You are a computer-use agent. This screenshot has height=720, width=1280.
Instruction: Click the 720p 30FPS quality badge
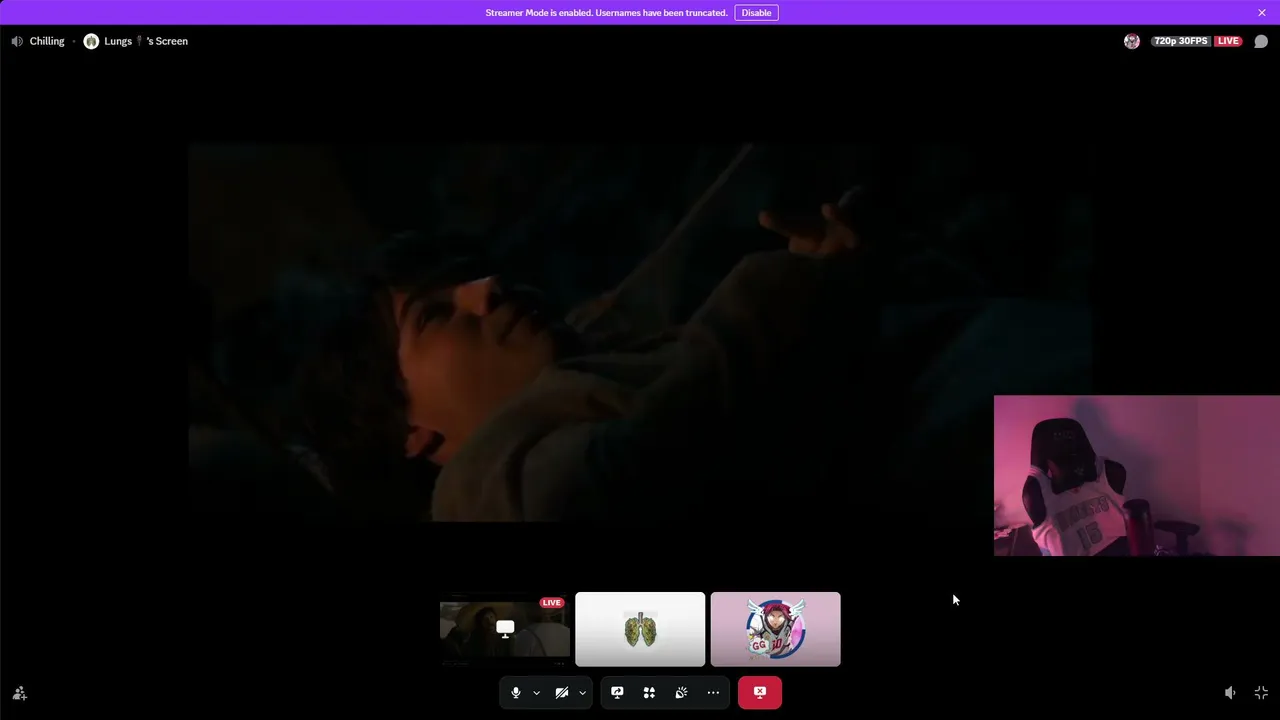(1181, 41)
